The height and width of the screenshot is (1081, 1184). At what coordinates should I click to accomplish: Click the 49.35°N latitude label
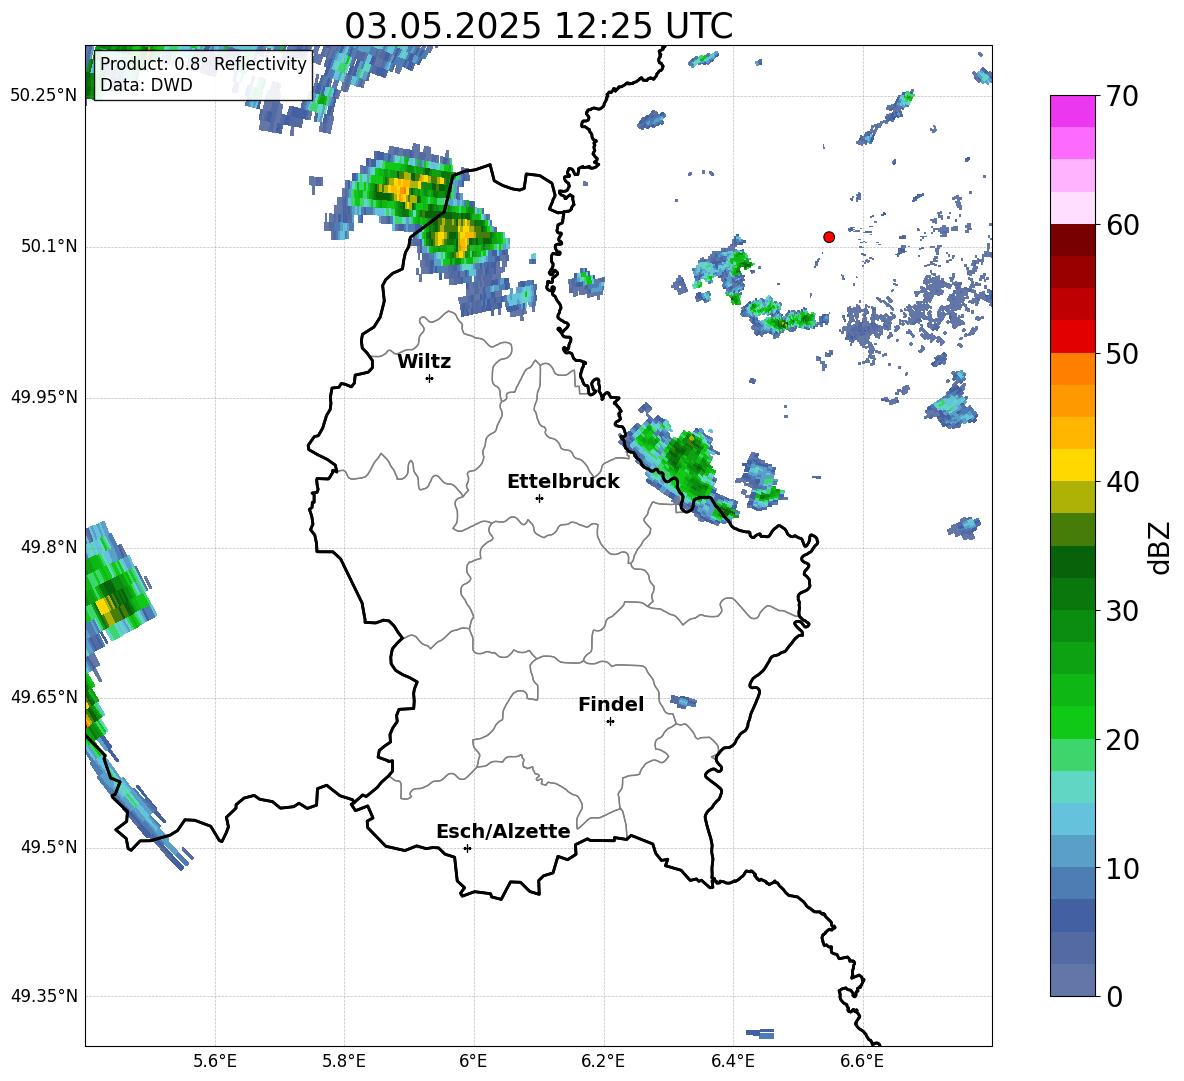pyautogui.click(x=44, y=996)
